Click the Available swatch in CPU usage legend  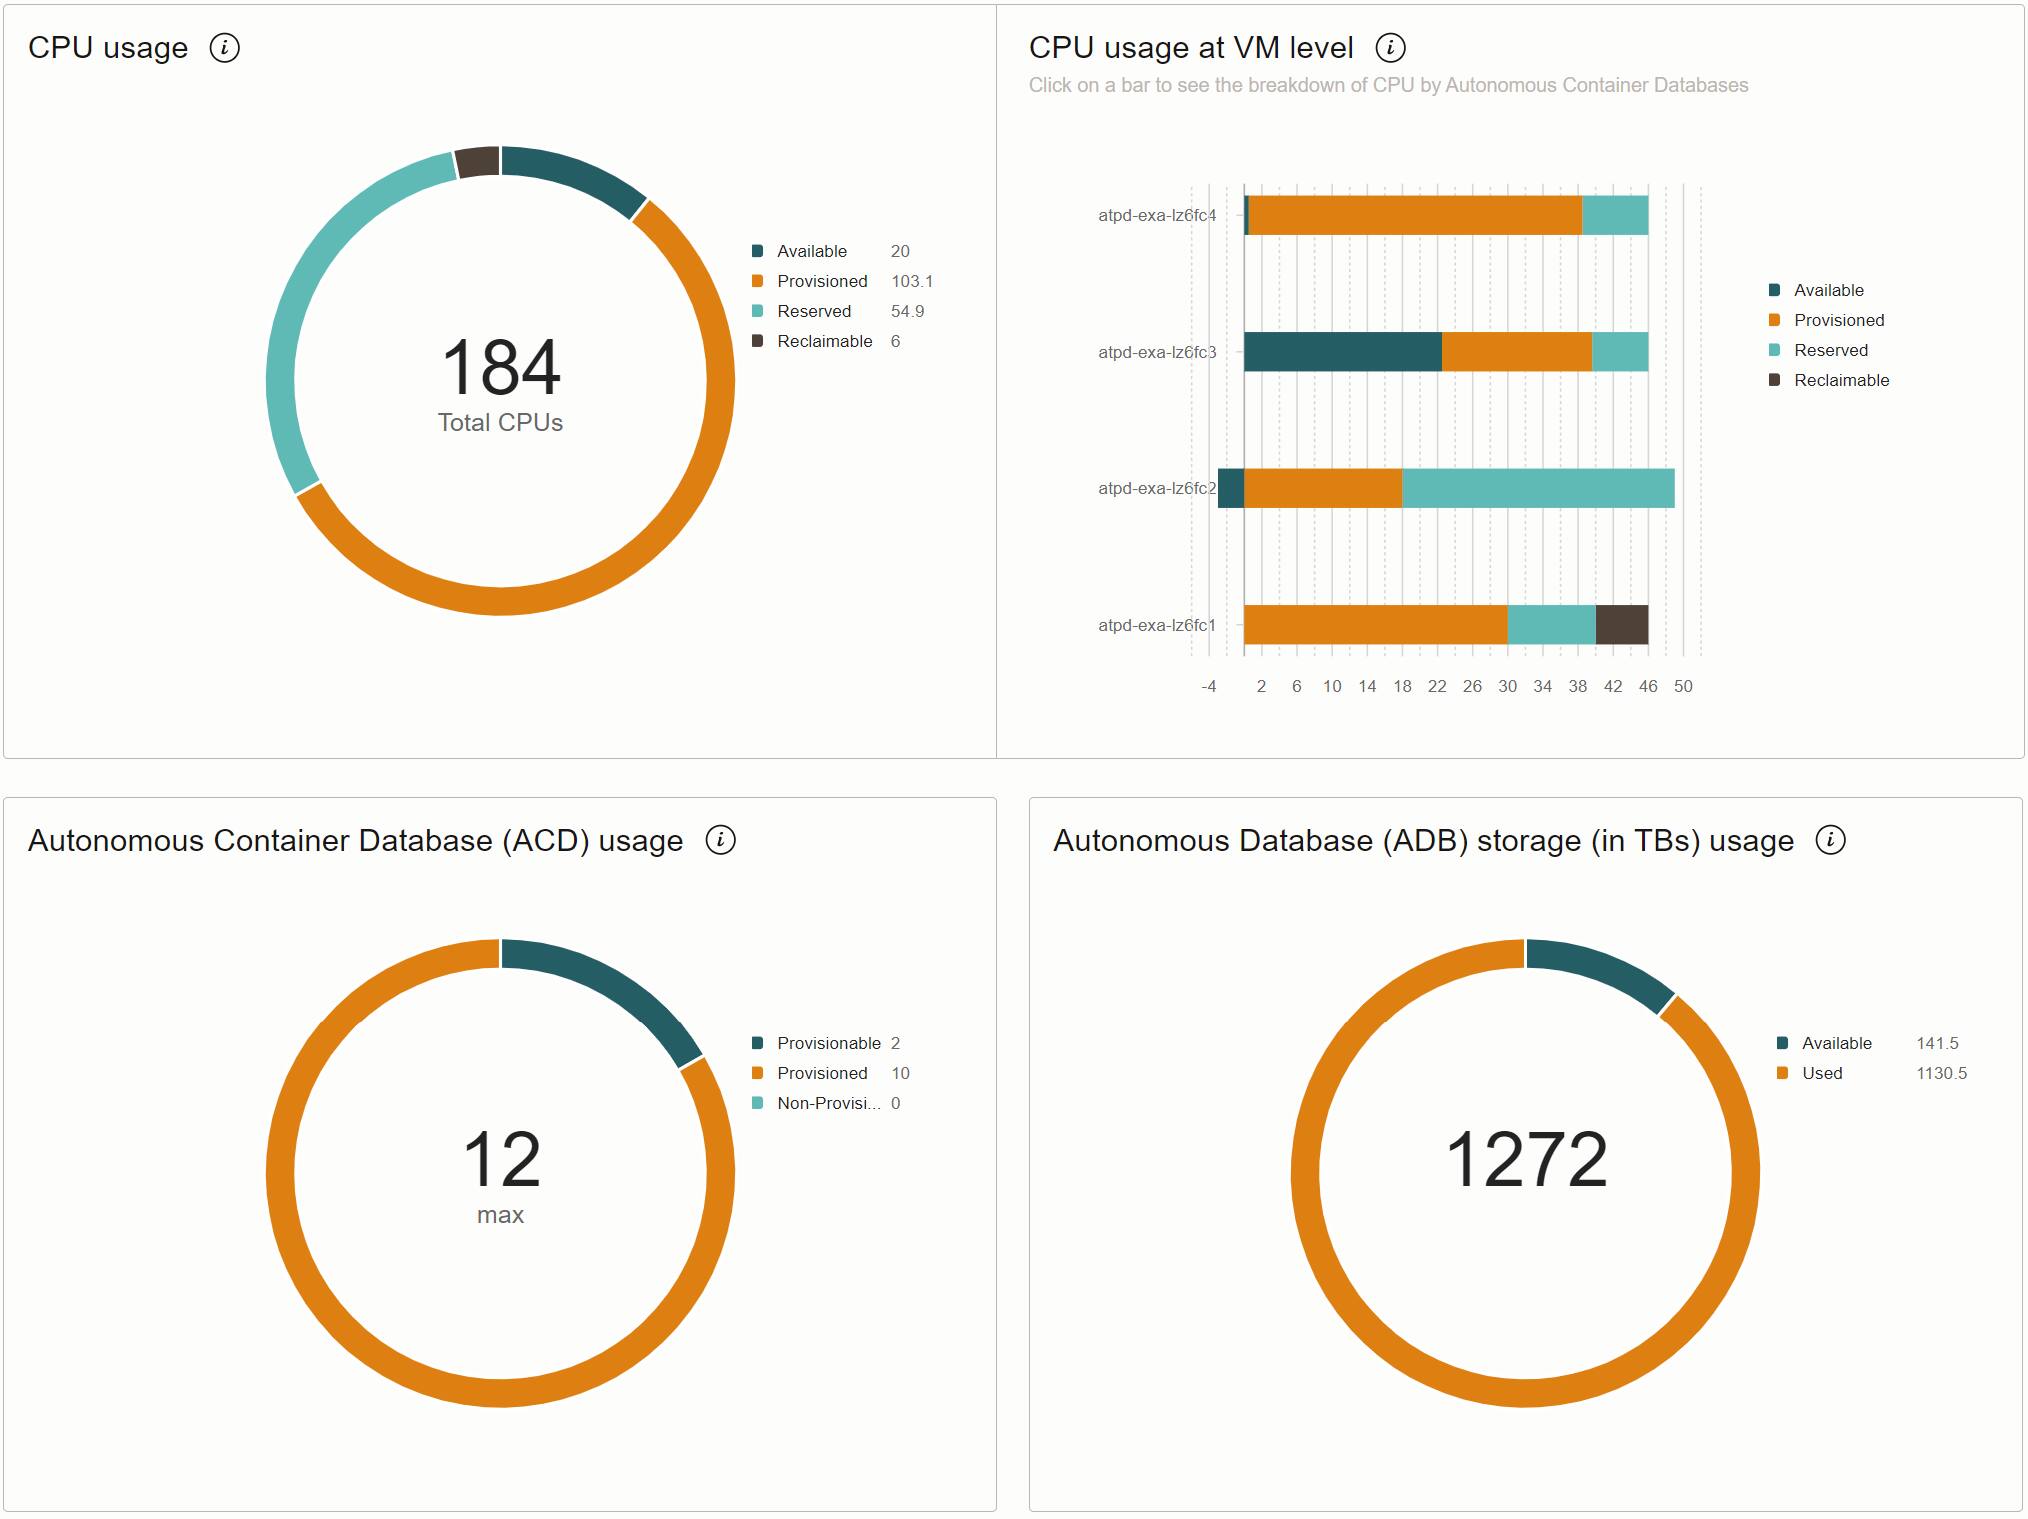point(758,251)
